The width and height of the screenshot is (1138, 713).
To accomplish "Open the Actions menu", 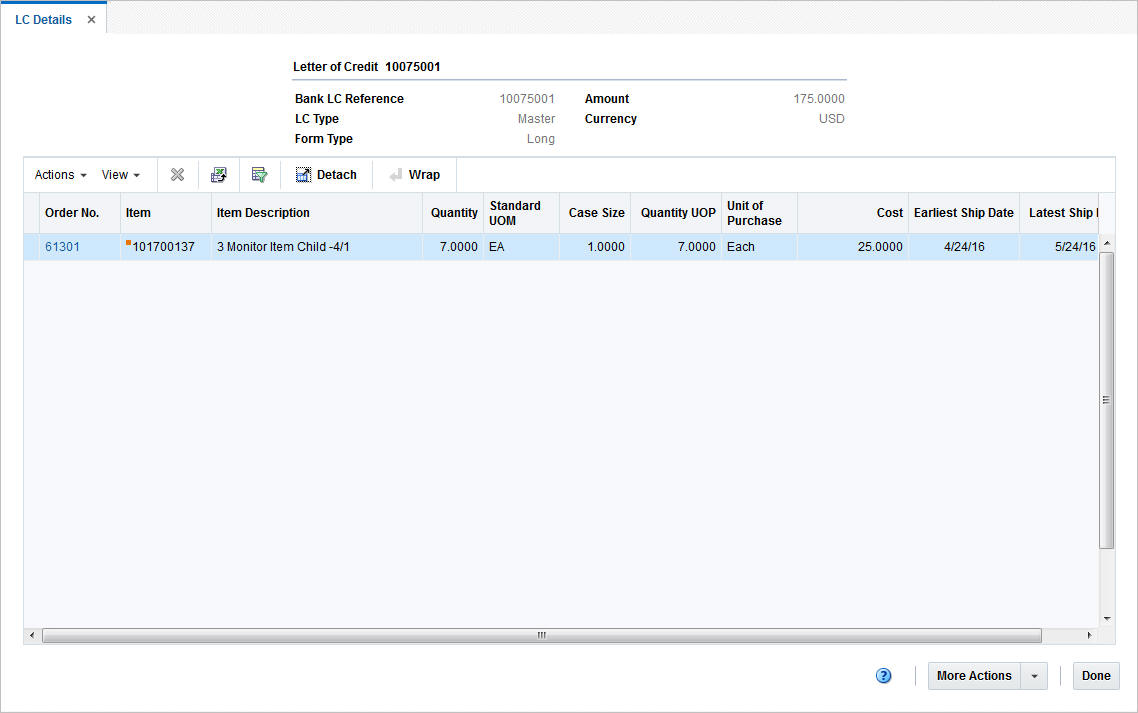I will coord(60,175).
